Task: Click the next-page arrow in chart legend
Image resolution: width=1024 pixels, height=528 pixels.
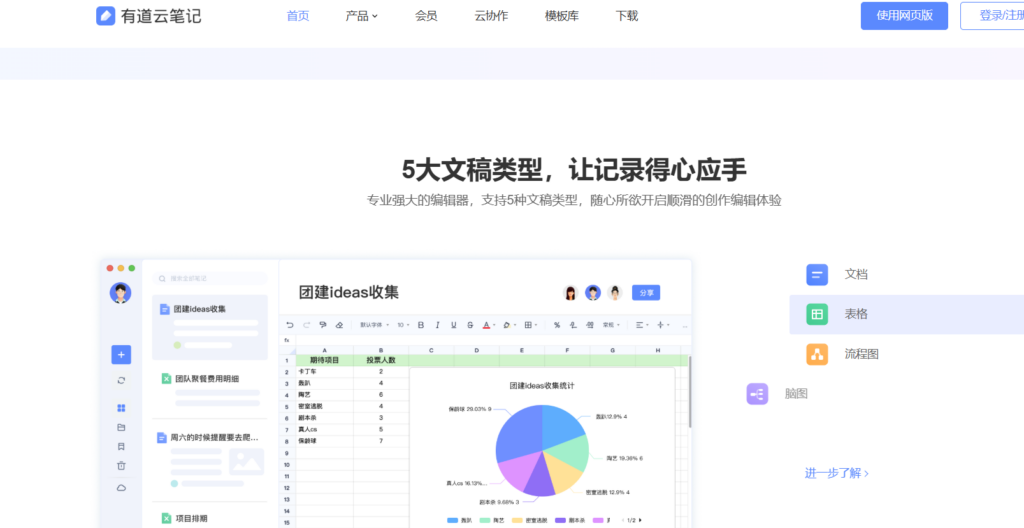Action: pyautogui.click(x=640, y=520)
